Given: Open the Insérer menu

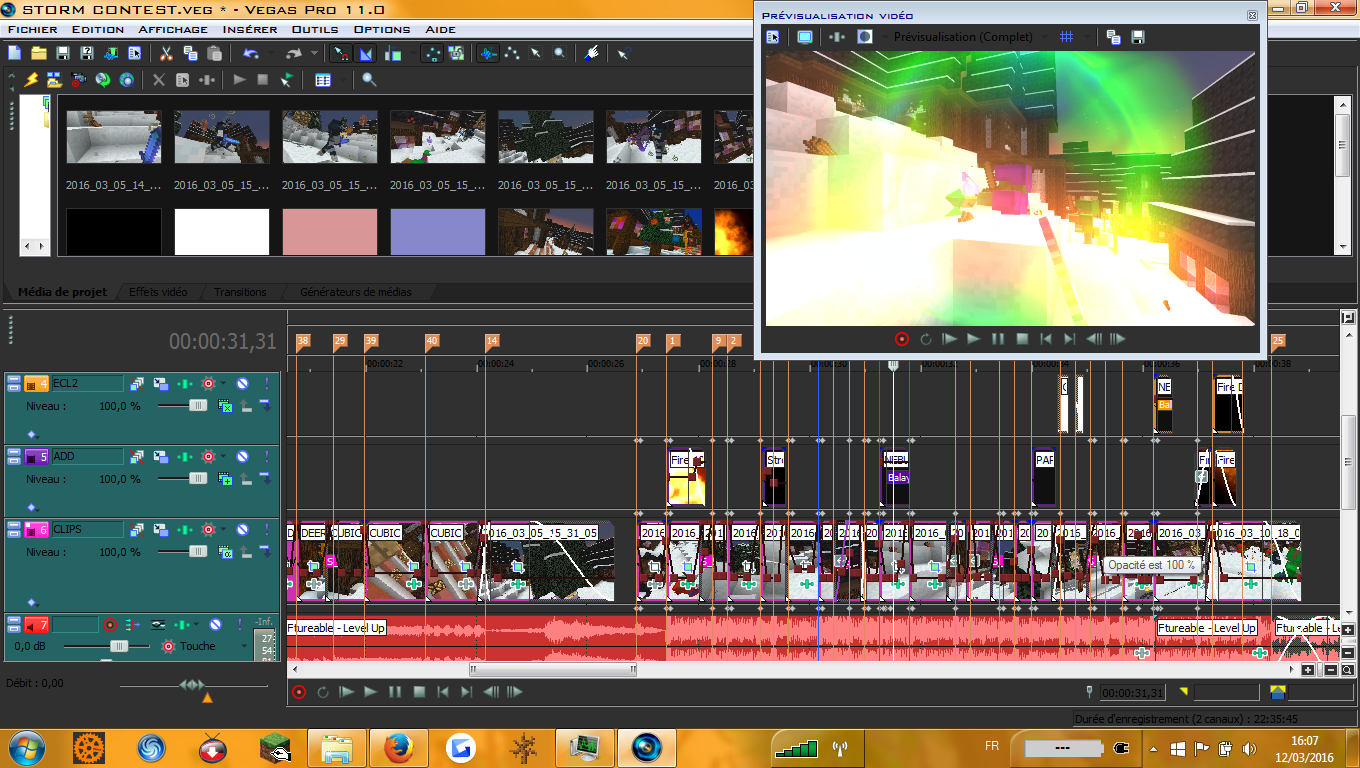Looking at the screenshot, I should coord(250,29).
